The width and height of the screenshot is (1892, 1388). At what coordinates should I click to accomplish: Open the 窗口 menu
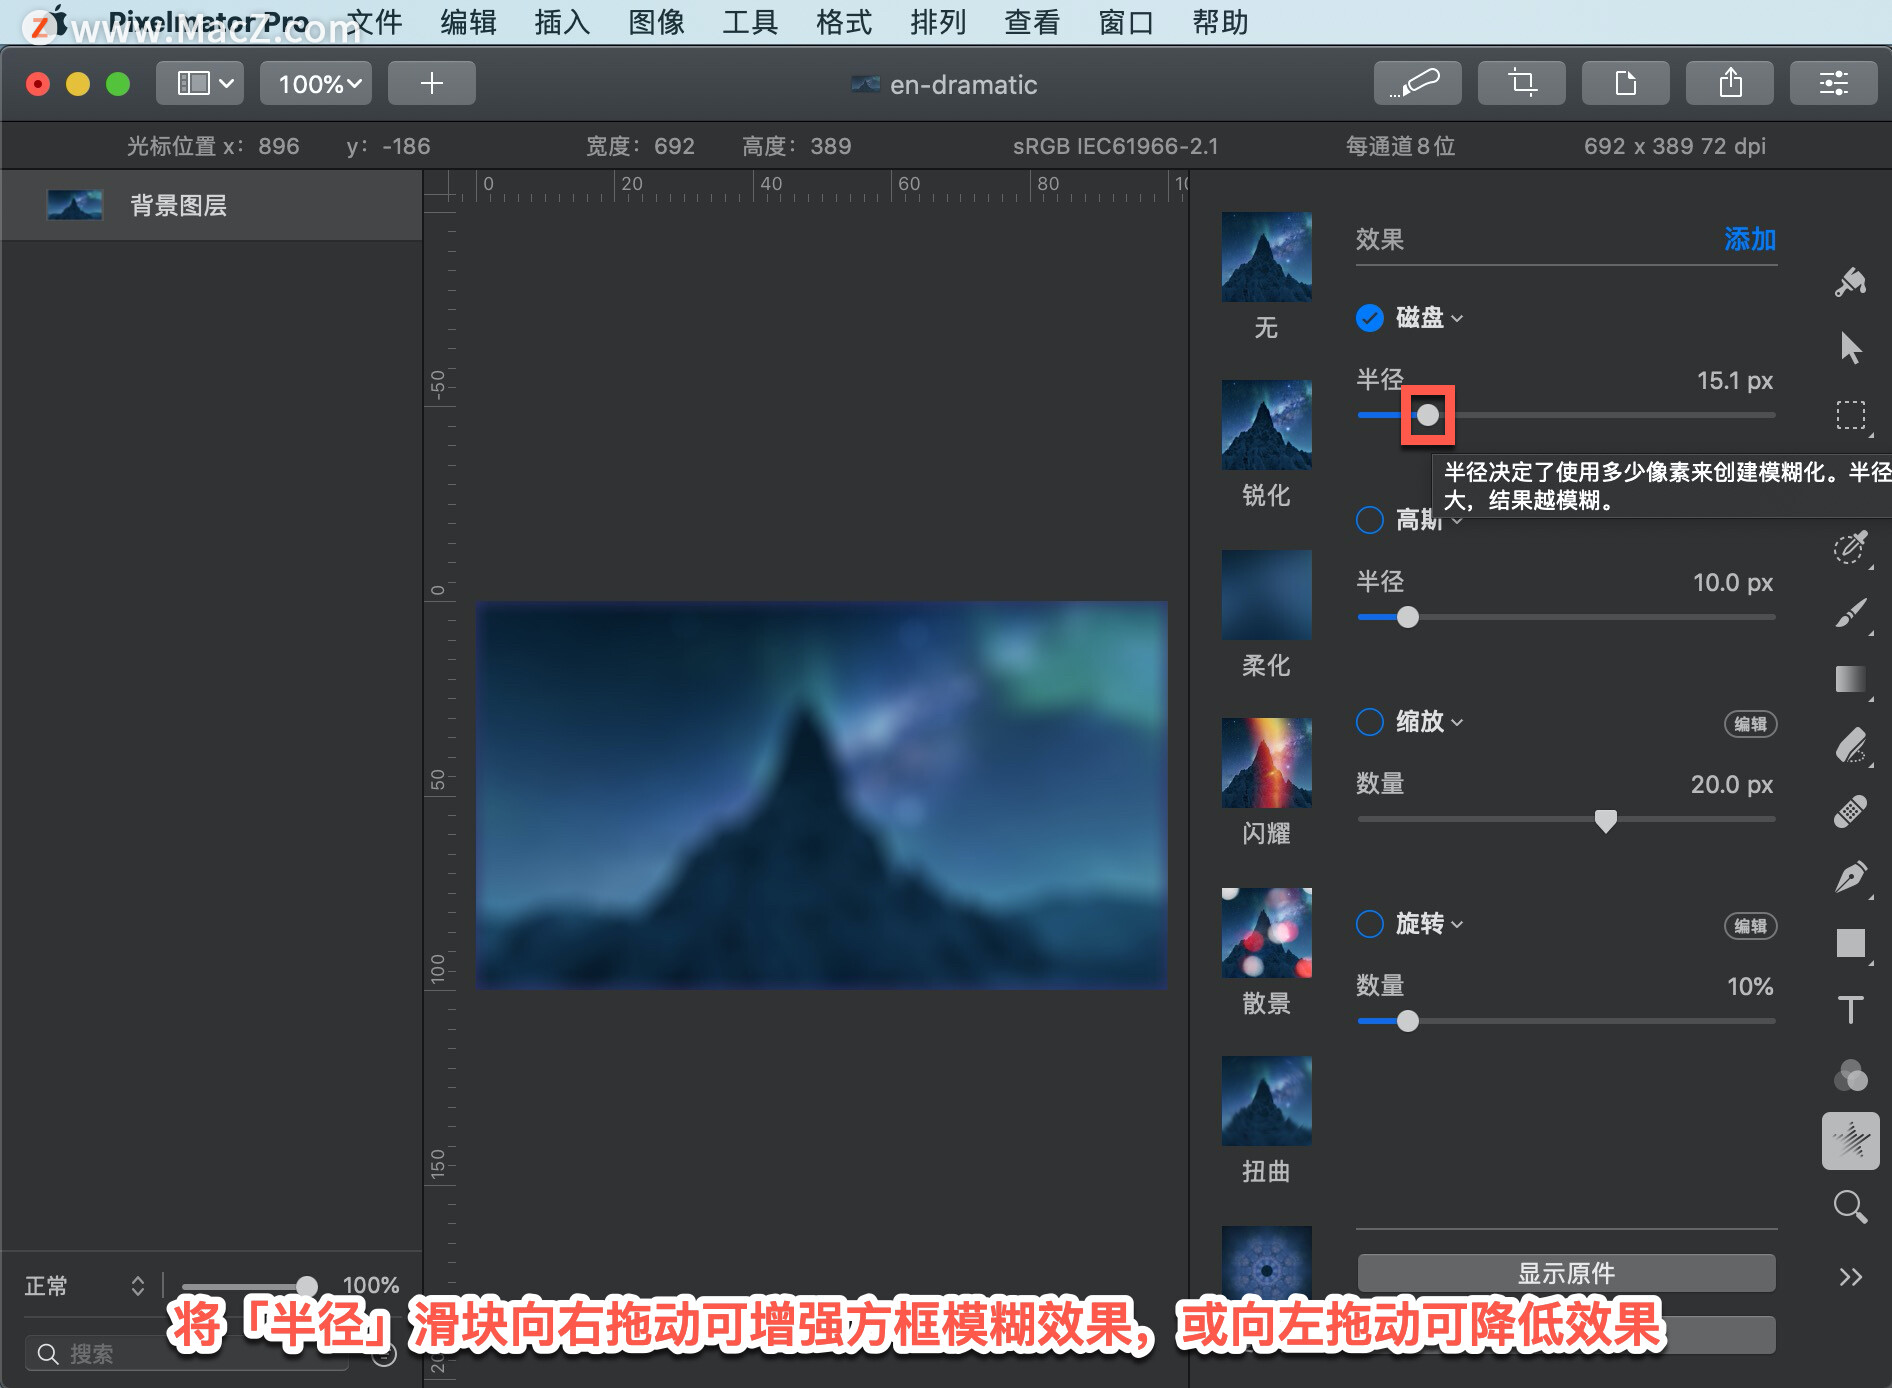pos(1126,21)
